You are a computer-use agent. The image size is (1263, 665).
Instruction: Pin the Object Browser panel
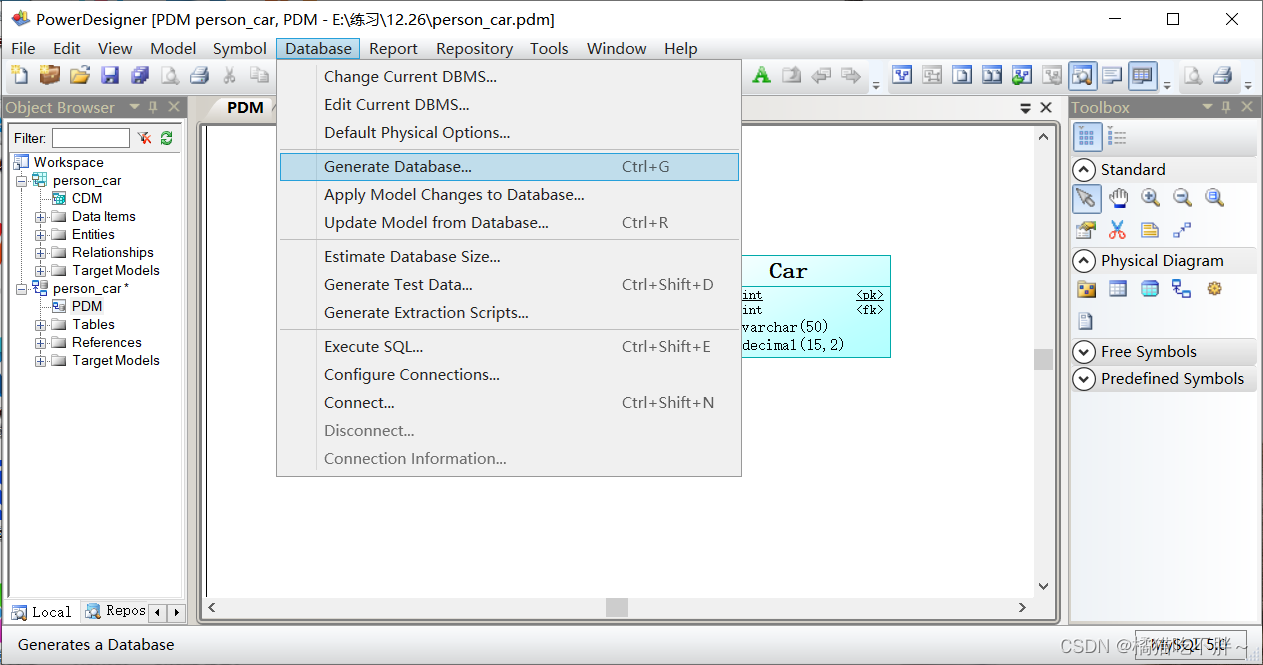[153, 107]
